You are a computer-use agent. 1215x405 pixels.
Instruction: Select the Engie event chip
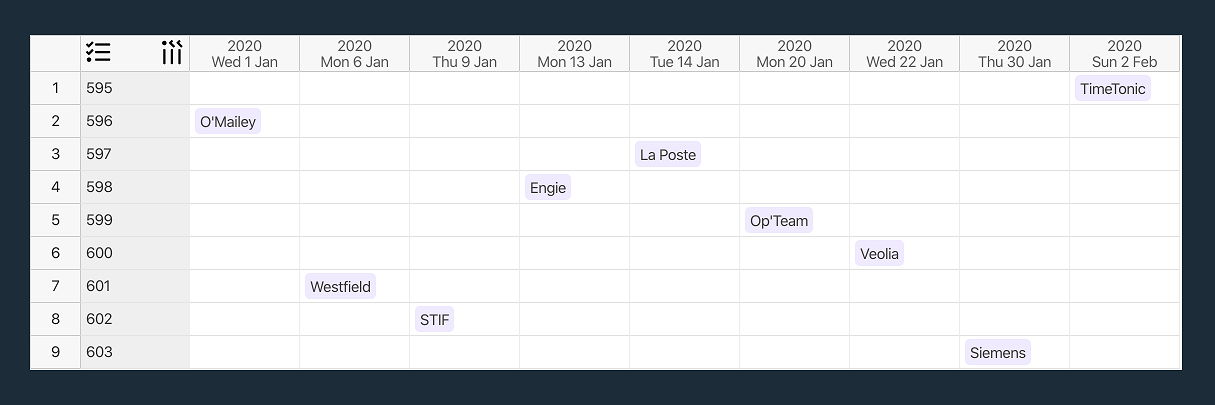pos(548,188)
